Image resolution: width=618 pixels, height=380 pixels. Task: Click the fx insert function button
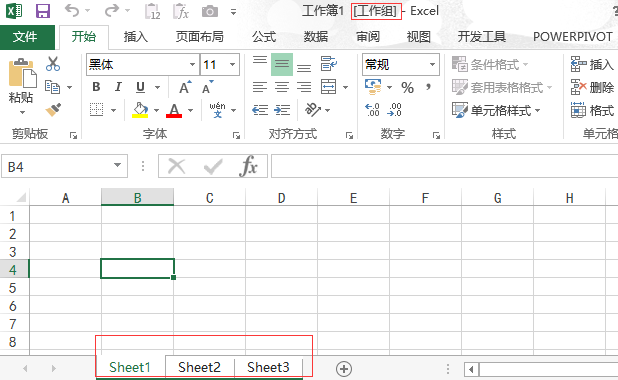tap(248, 166)
